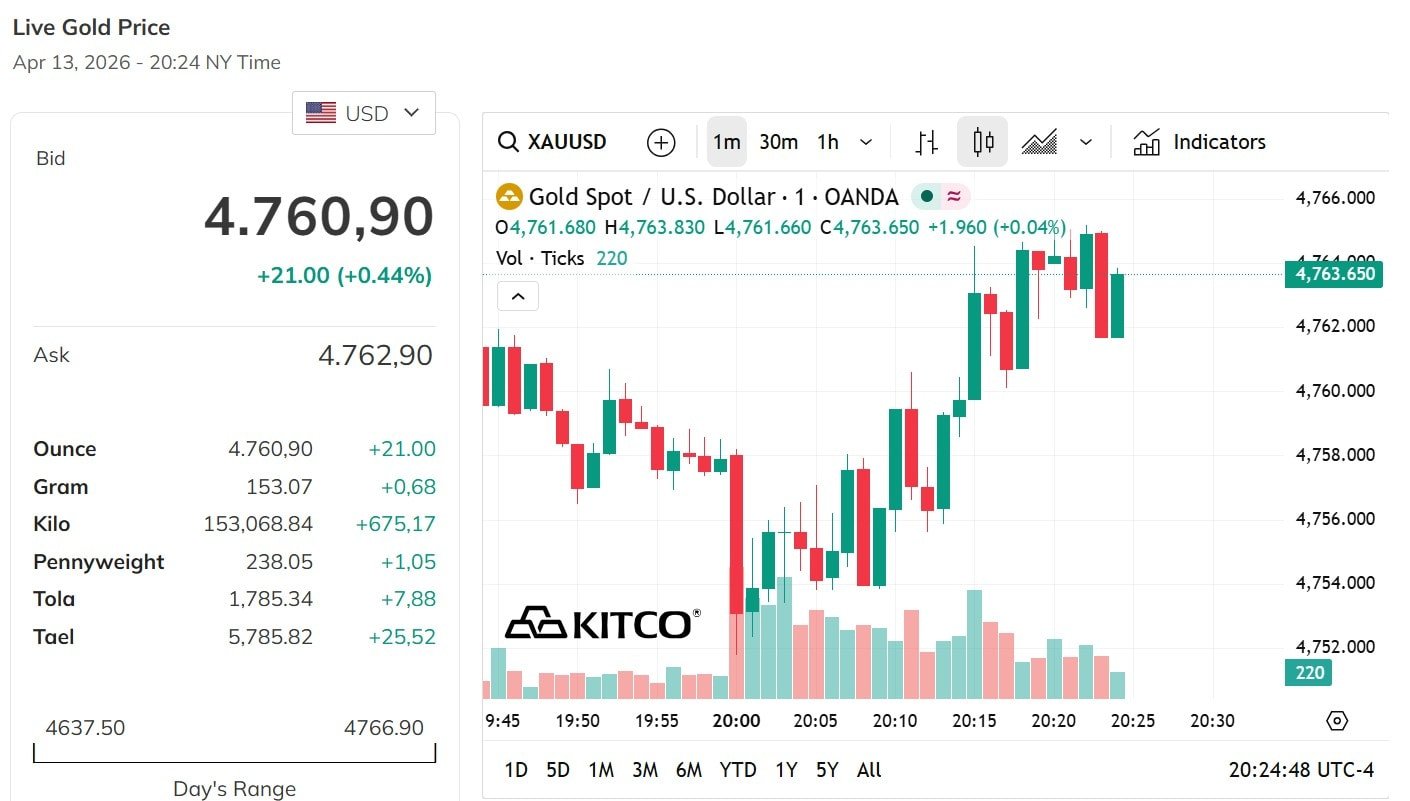Viewport: 1410px width, 801px height.
Task: Select the 5D date range
Action: [557, 770]
